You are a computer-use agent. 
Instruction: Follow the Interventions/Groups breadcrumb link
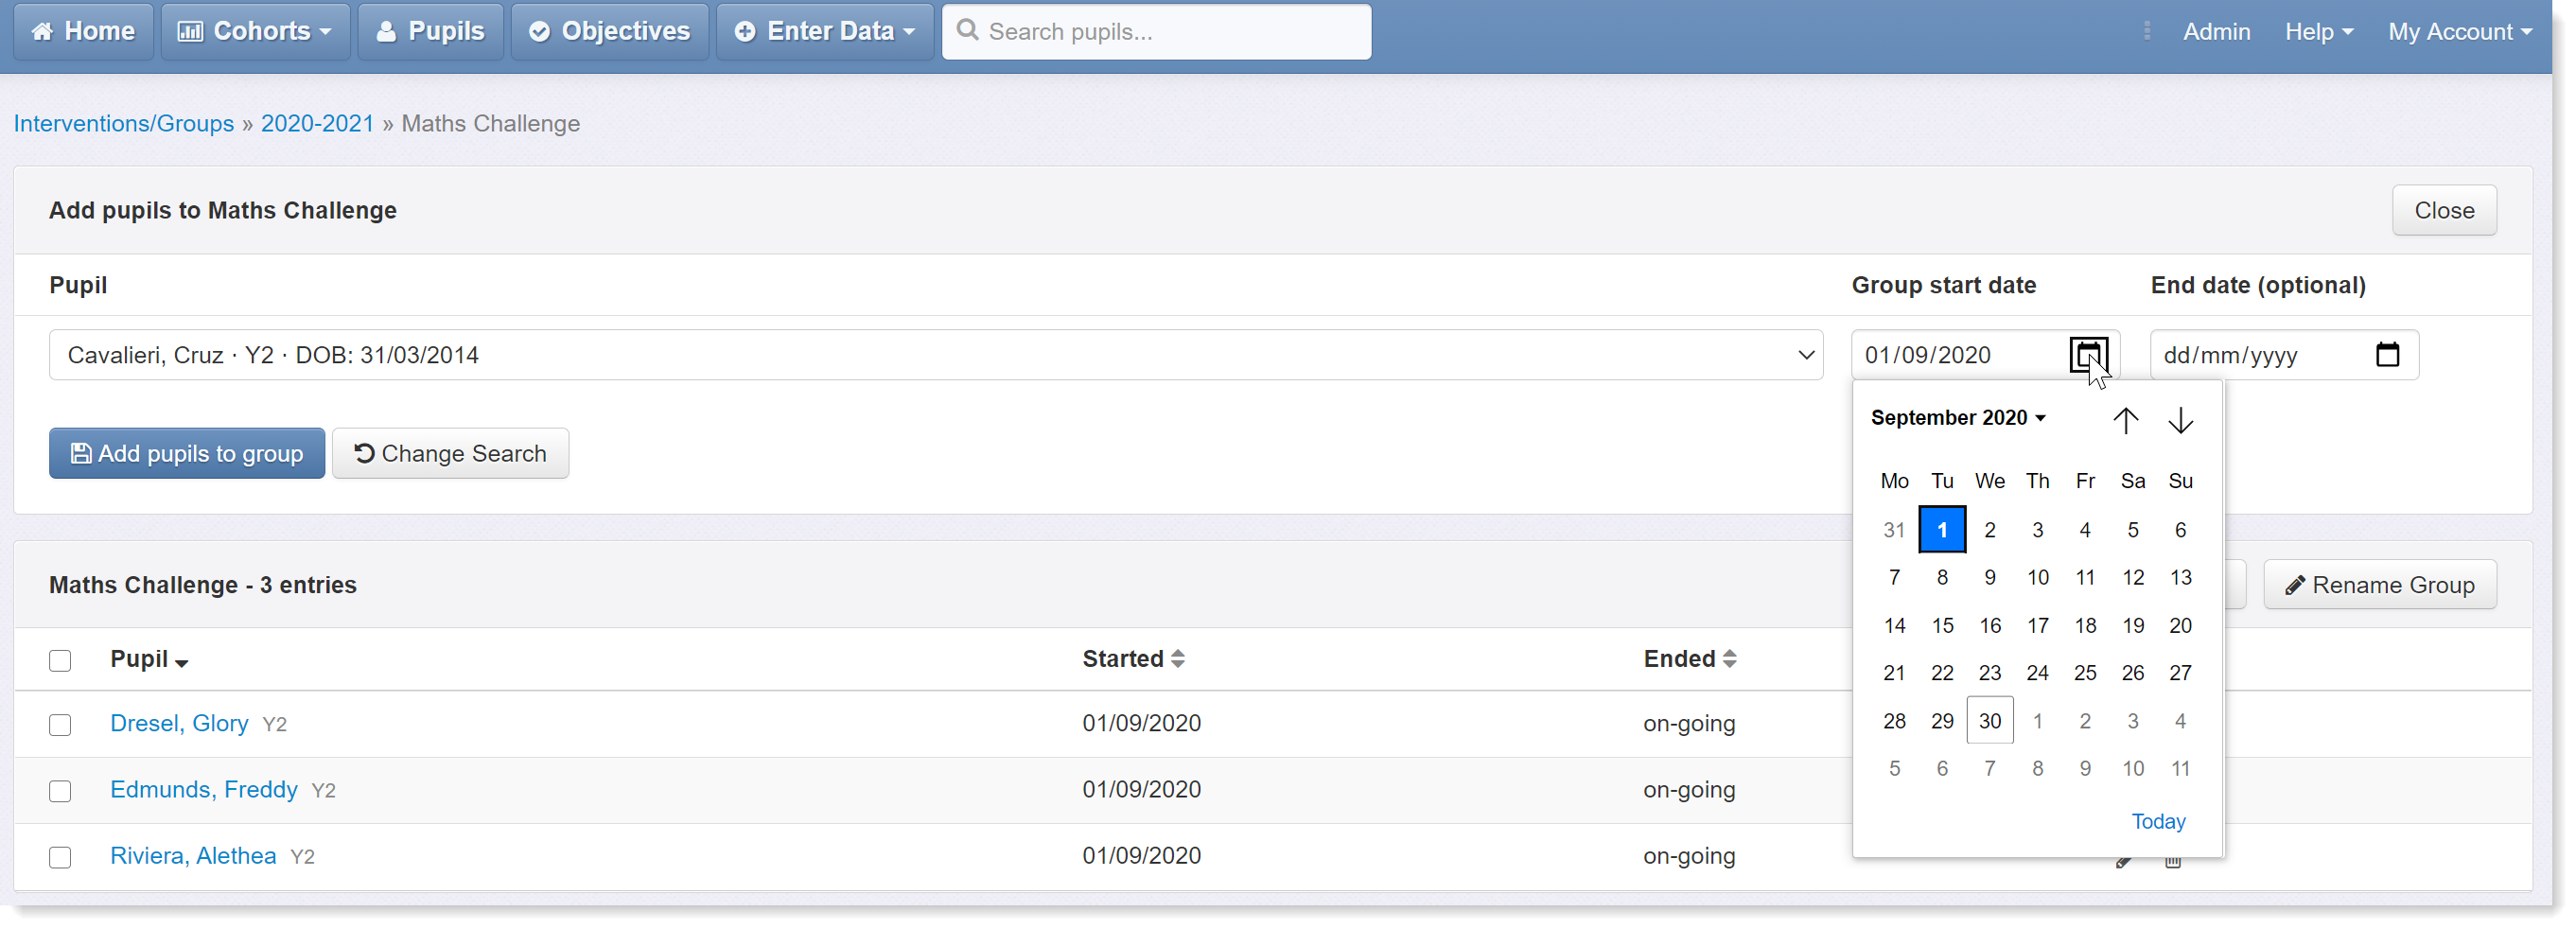(124, 123)
